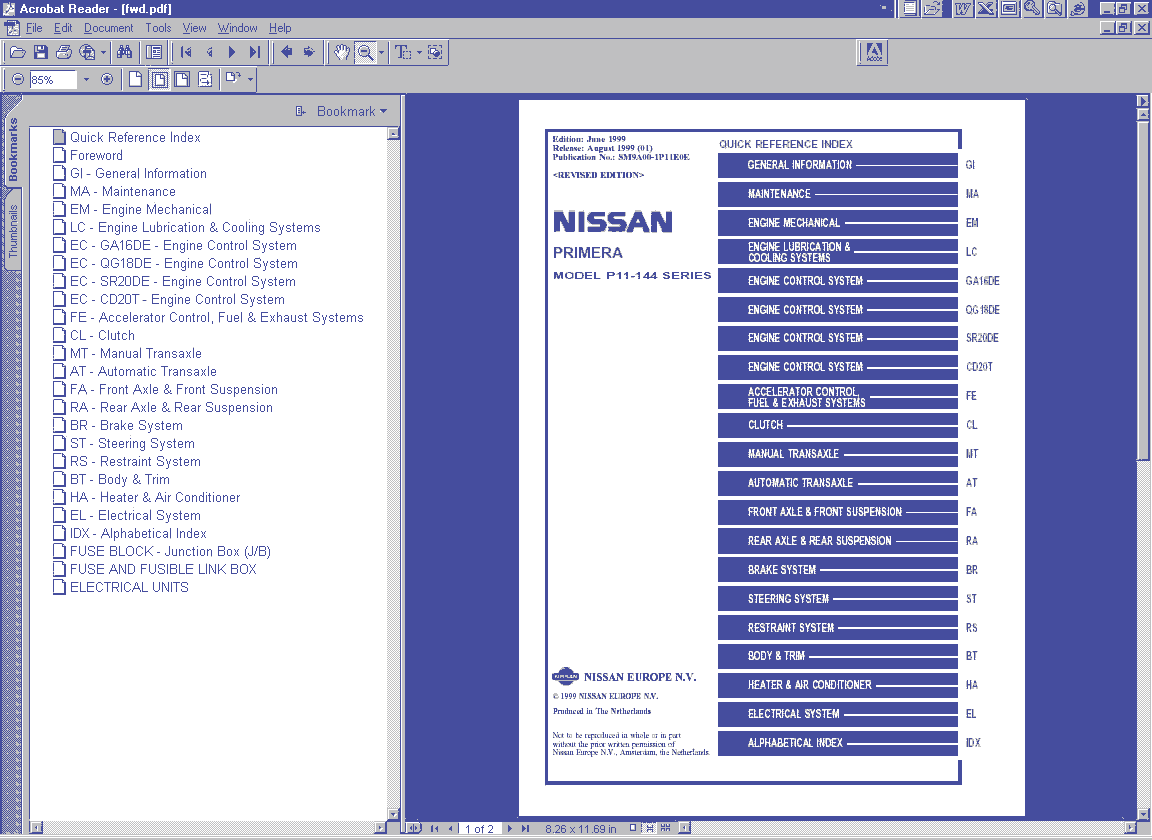Image resolution: width=1152 pixels, height=840 pixels.
Task: Click the Go to next view arrow
Action: 309,52
